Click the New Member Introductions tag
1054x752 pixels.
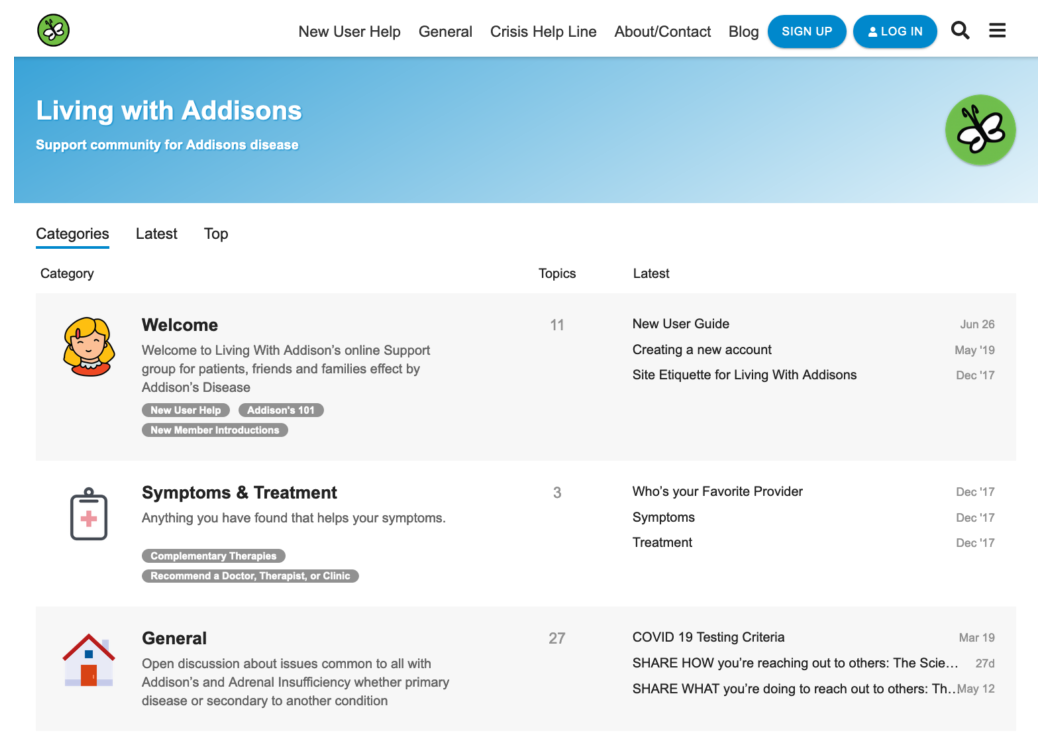[215, 430]
